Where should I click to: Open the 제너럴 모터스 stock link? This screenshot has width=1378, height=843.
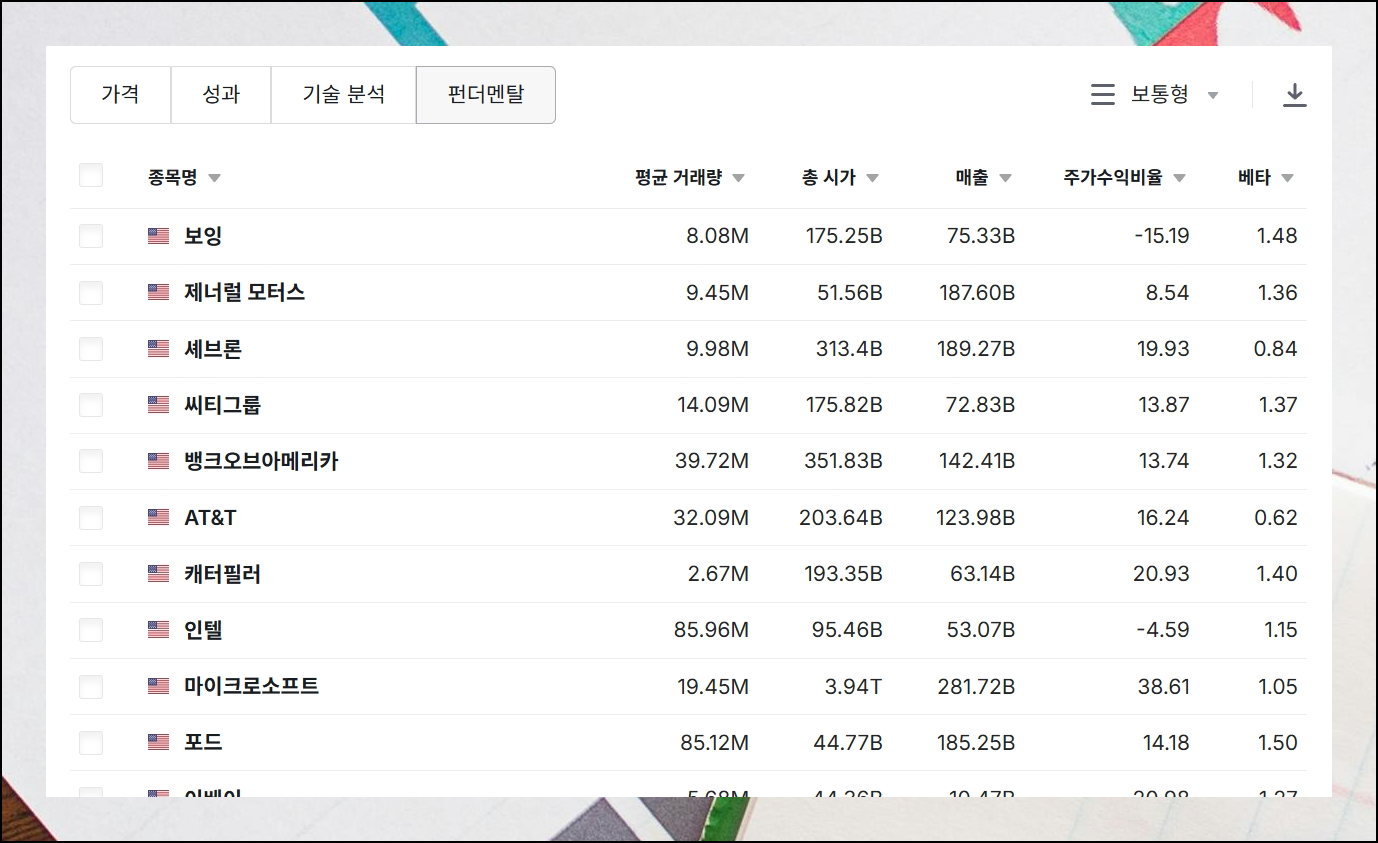pyautogui.click(x=245, y=292)
